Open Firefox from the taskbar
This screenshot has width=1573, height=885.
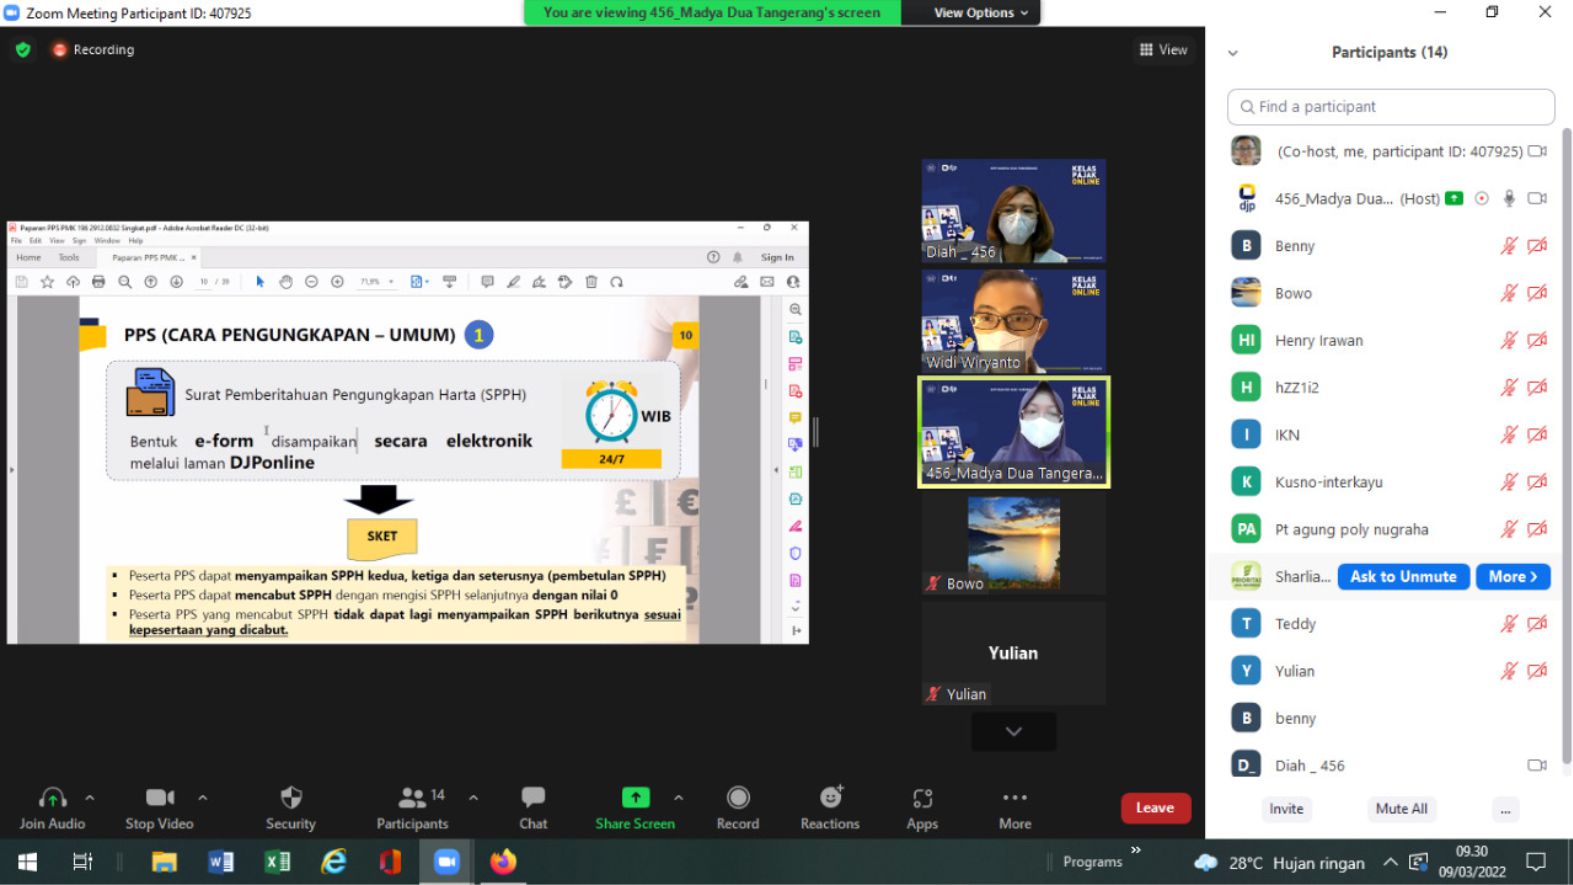point(503,861)
